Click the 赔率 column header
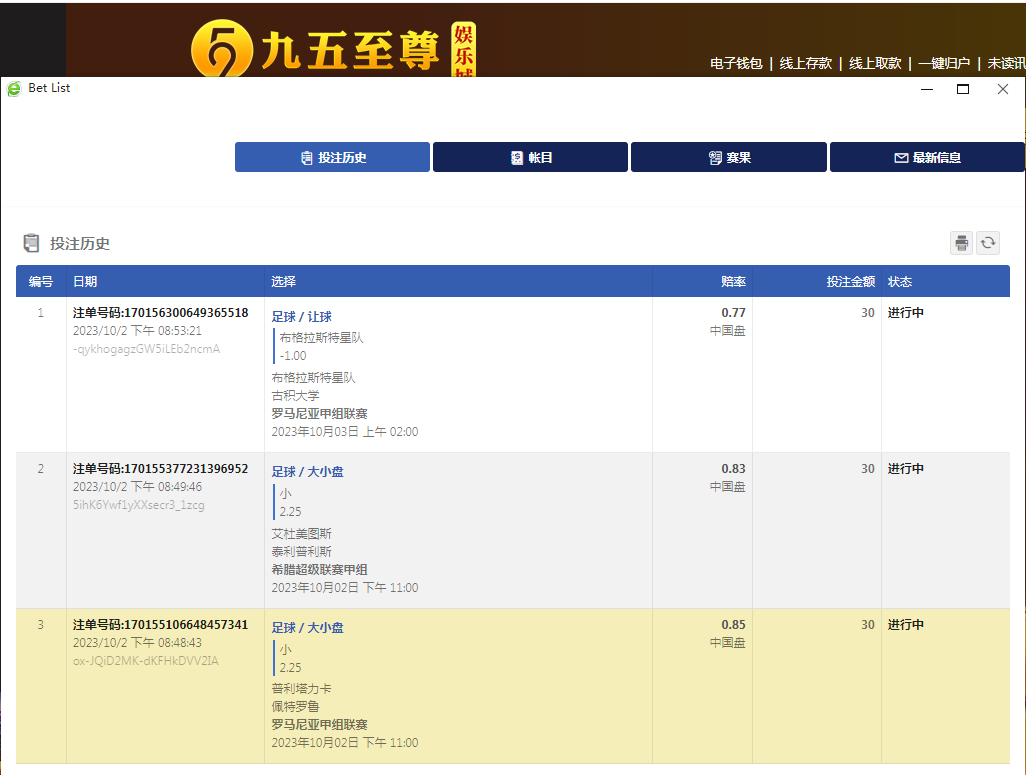 pyautogui.click(x=733, y=282)
